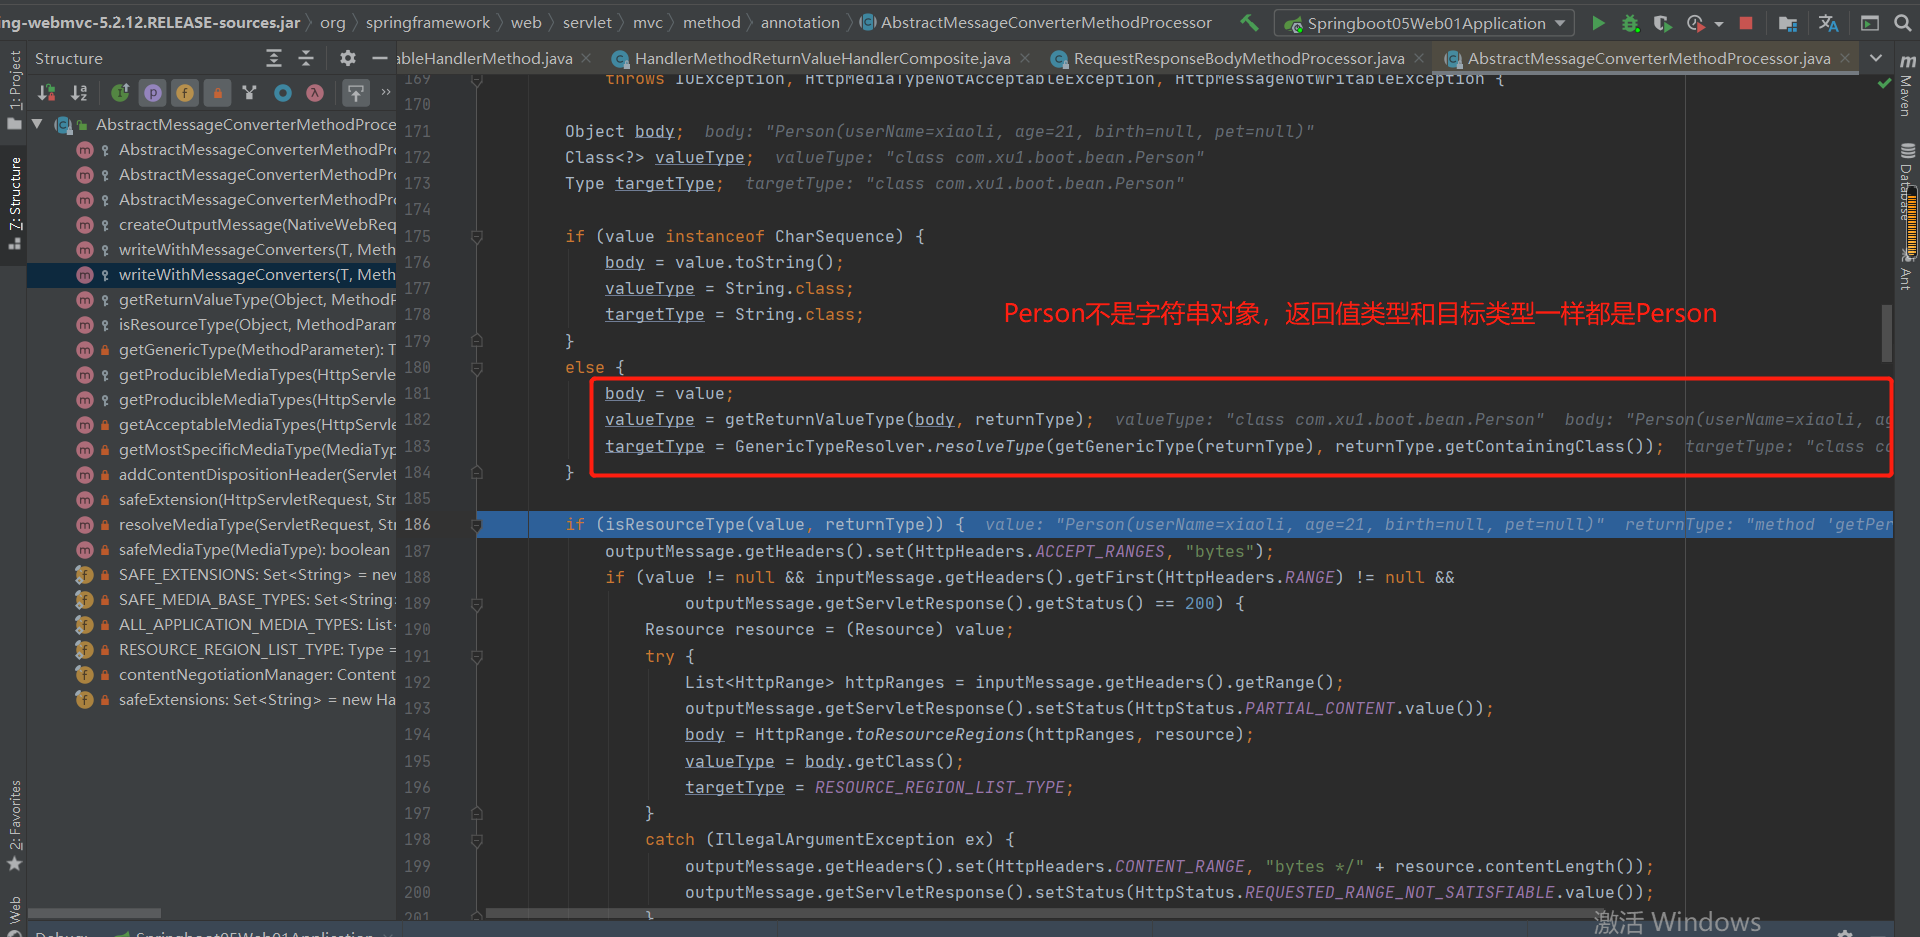Screen dimensions: 1920x937
Task: Collapse AbstractMessageConverterMethodProcessor class node
Action: 37,124
